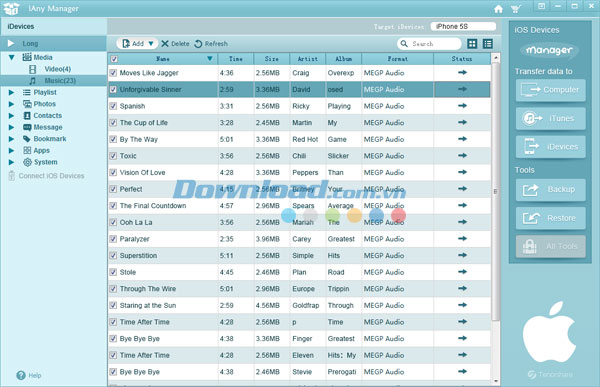Click the Restore tool button
Image resolution: width=600 pixels, height=387 pixels.
click(551, 218)
